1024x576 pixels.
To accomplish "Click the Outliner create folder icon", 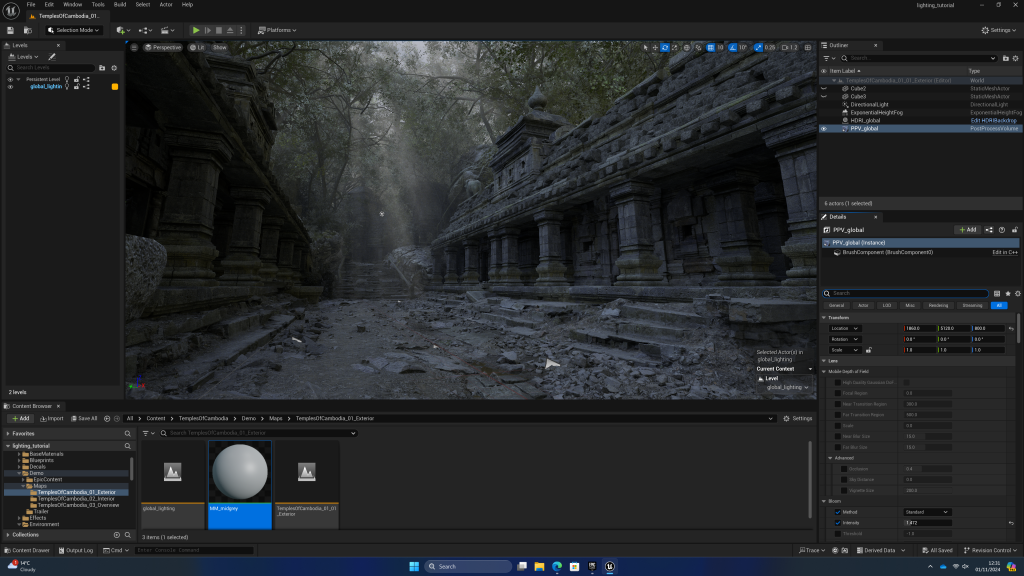I will click(1006, 58).
